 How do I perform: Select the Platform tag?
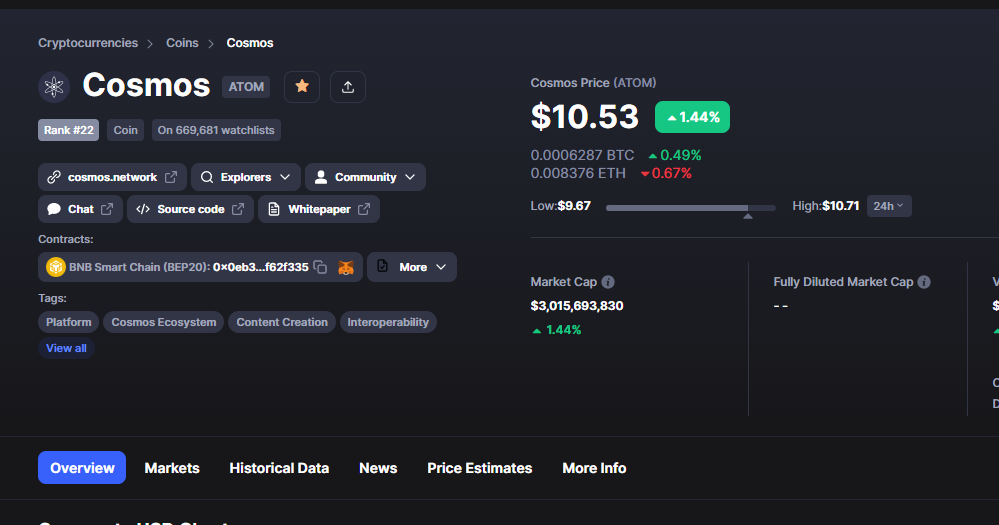[69, 322]
